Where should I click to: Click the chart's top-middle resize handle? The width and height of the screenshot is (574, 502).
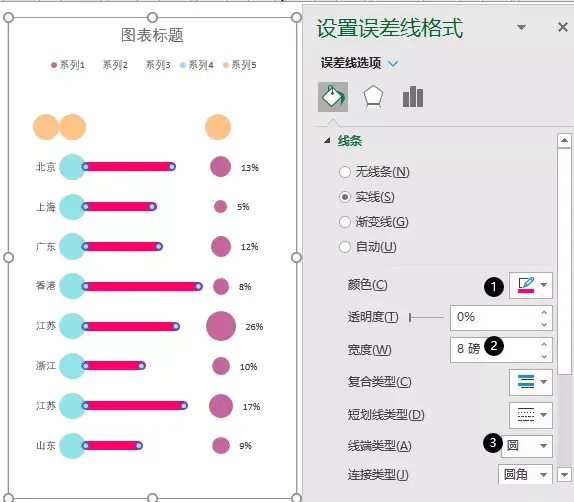[152, 17]
